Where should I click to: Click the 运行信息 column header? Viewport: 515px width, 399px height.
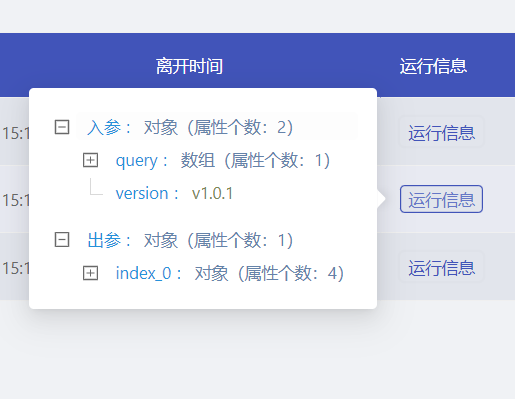(x=433, y=66)
